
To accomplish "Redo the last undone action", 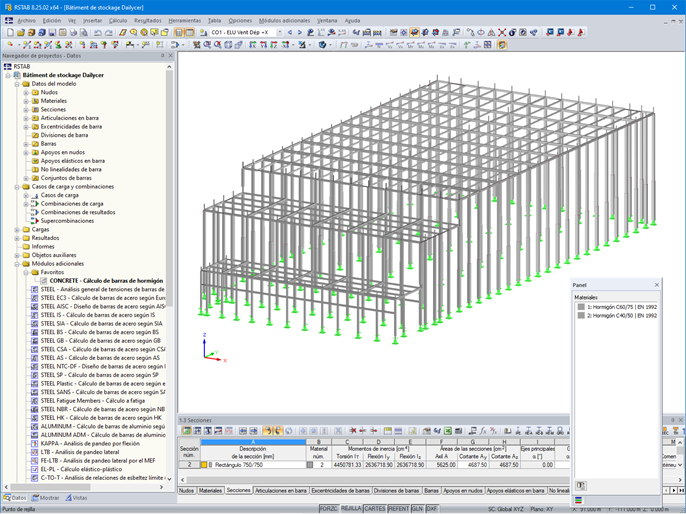I will pos(108,32).
